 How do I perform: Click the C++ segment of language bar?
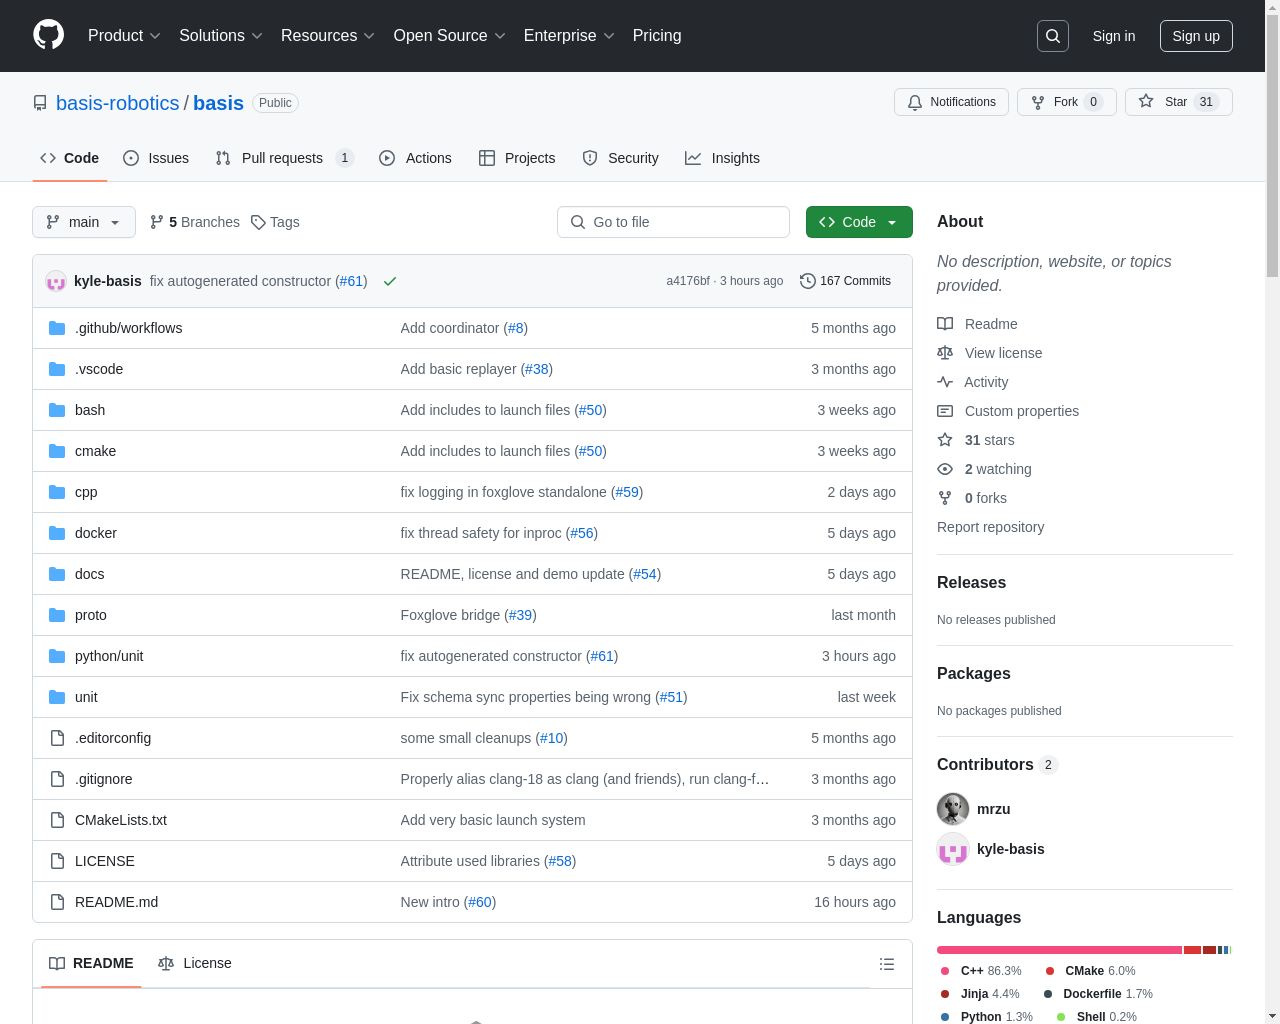coord(1059,950)
